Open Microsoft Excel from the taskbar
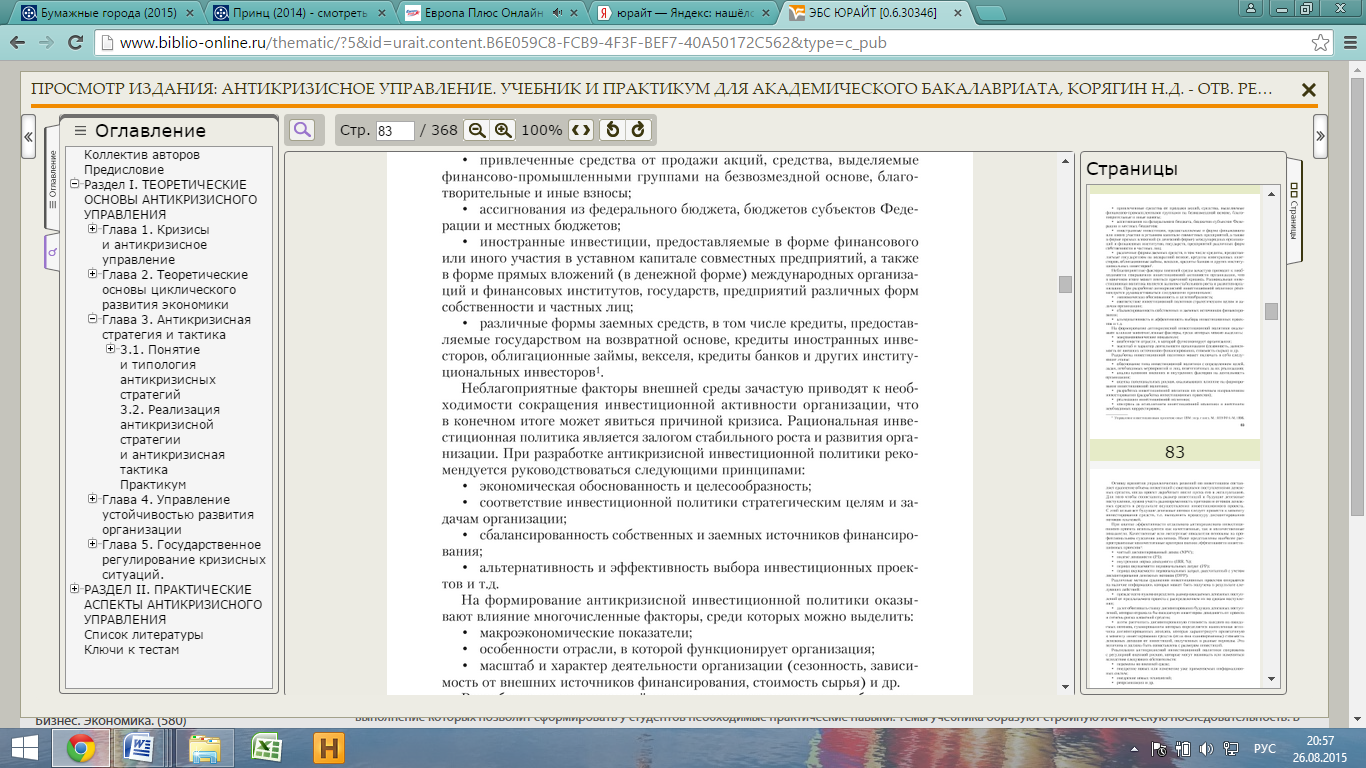This screenshot has width=1366, height=768. (x=266, y=748)
